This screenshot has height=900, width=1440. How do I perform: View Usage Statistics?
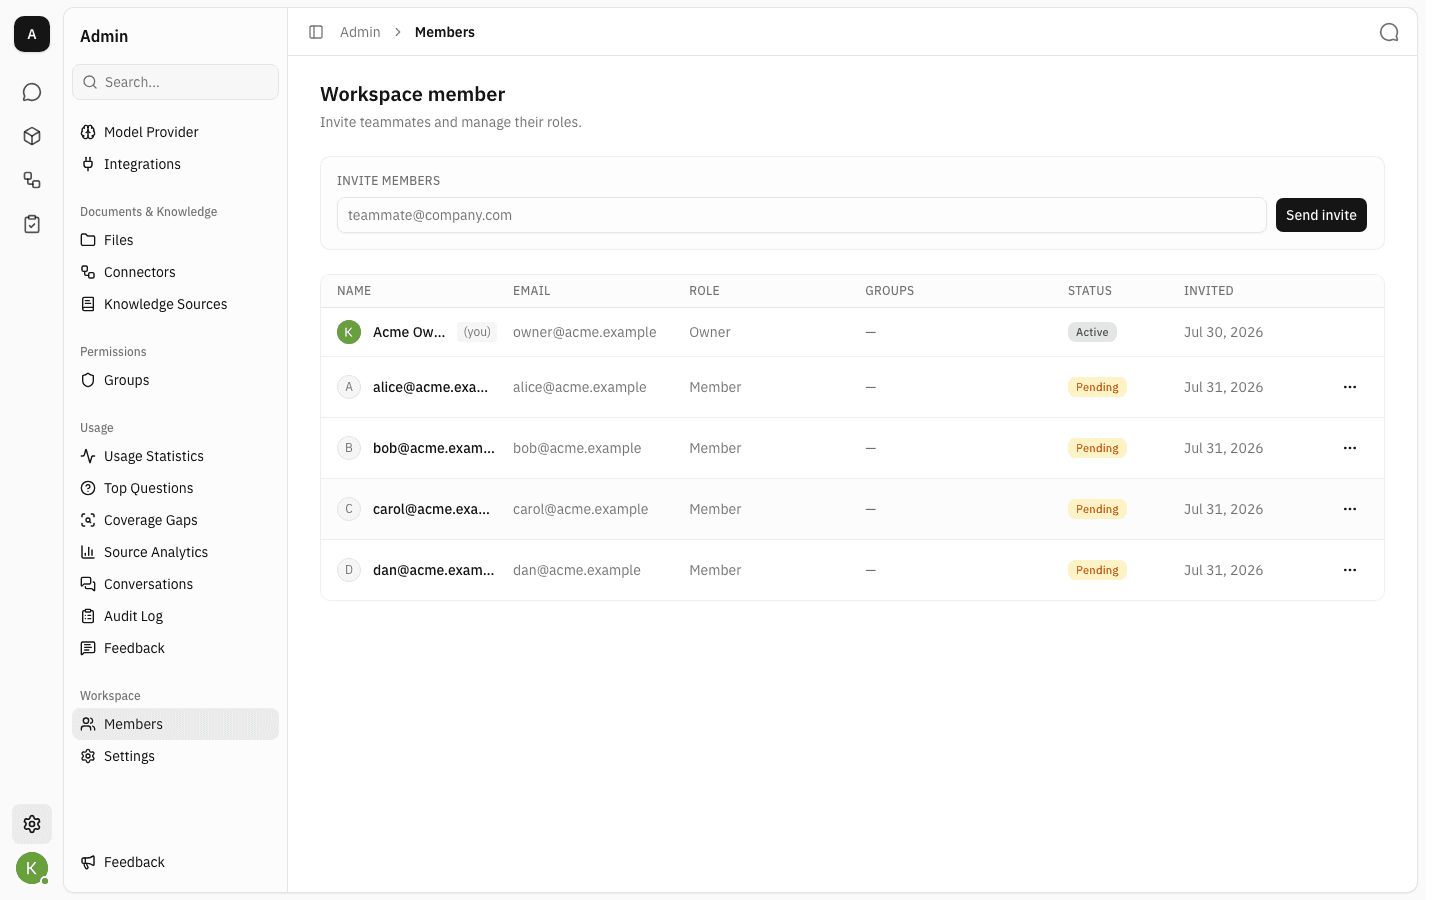pyautogui.click(x=175, y=456)
